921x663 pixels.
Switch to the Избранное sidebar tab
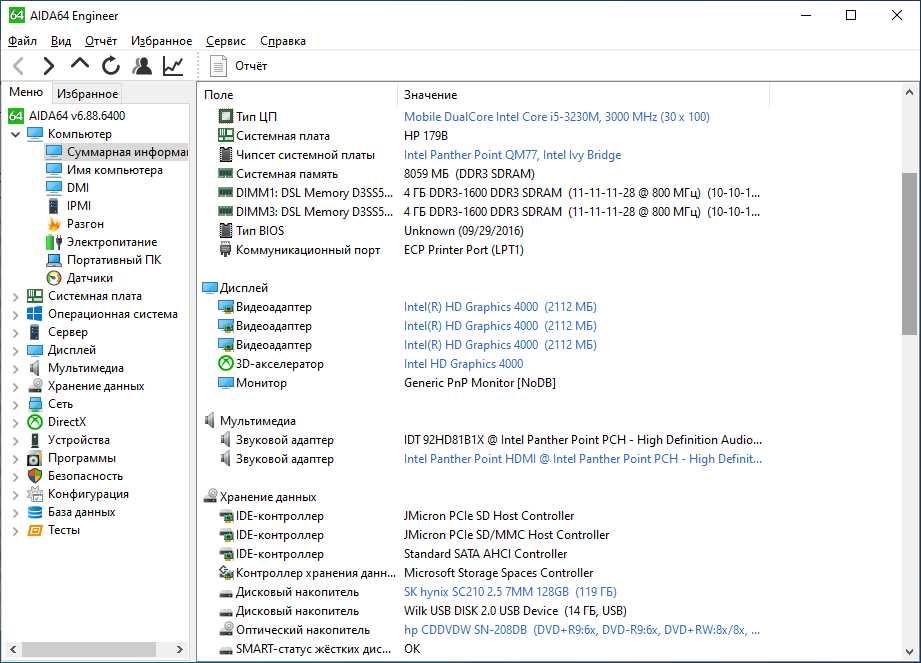coord(88,93)
